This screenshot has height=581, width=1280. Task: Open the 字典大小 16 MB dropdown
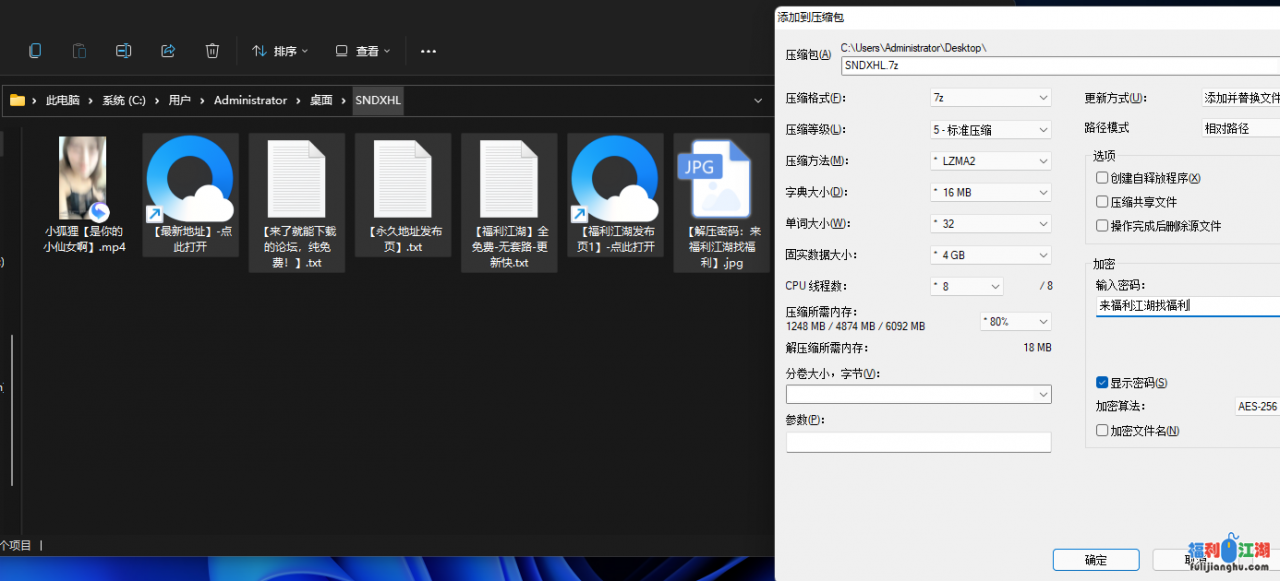tap(990, 192)
